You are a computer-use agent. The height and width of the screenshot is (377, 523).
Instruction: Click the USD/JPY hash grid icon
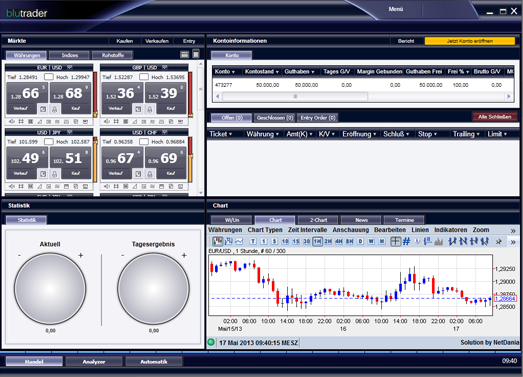(21, 186)
